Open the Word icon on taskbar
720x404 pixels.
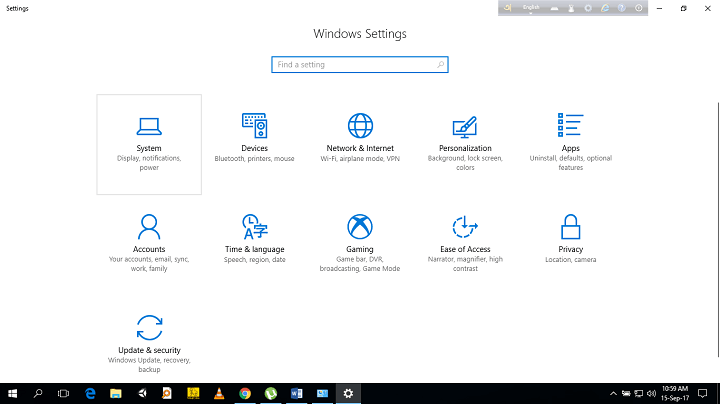pyautogui.click(x=297, y=393)
